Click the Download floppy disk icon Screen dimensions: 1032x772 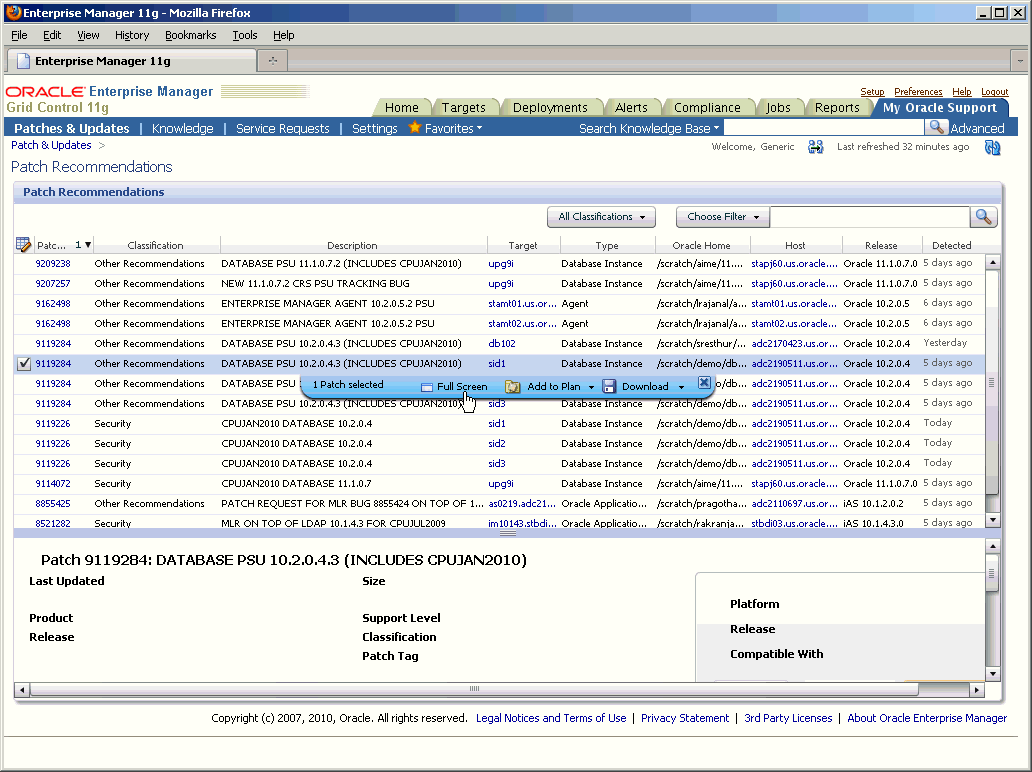[x=609, y=386]
